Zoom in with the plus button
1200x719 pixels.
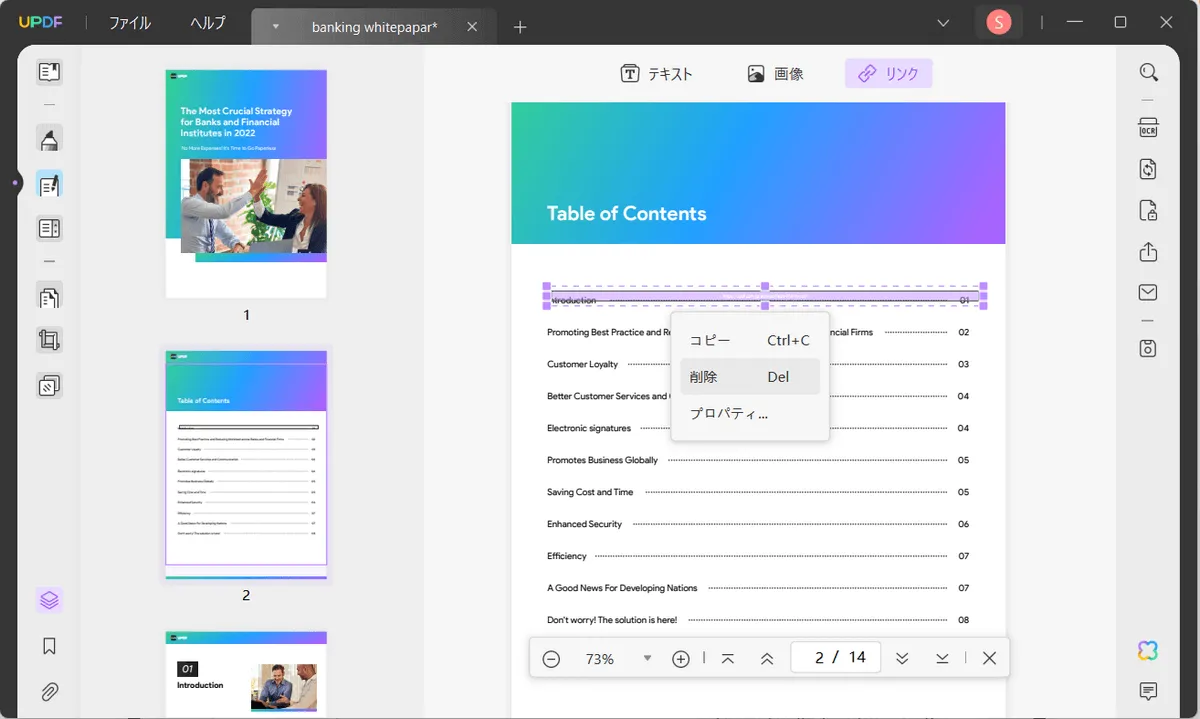click(x=681, y=658)
